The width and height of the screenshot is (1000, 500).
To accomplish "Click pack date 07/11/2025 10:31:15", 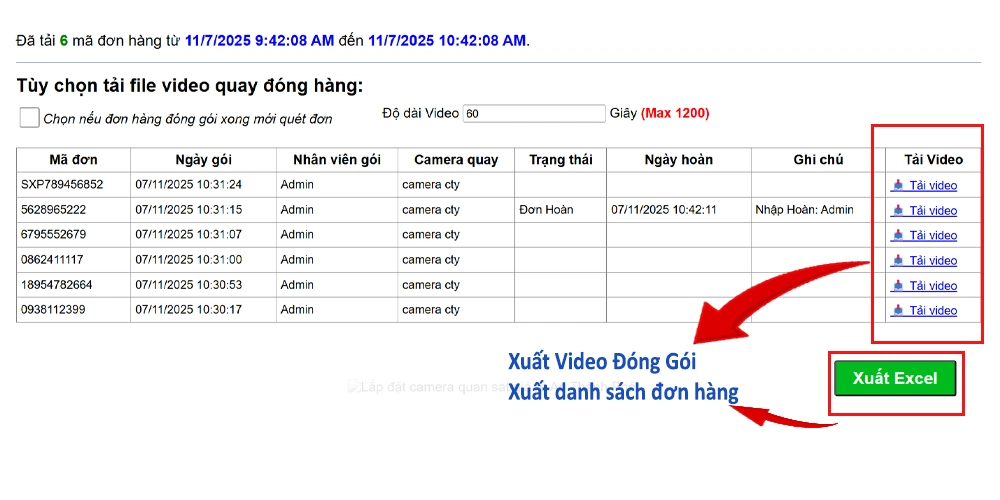I will pos(189,210).
